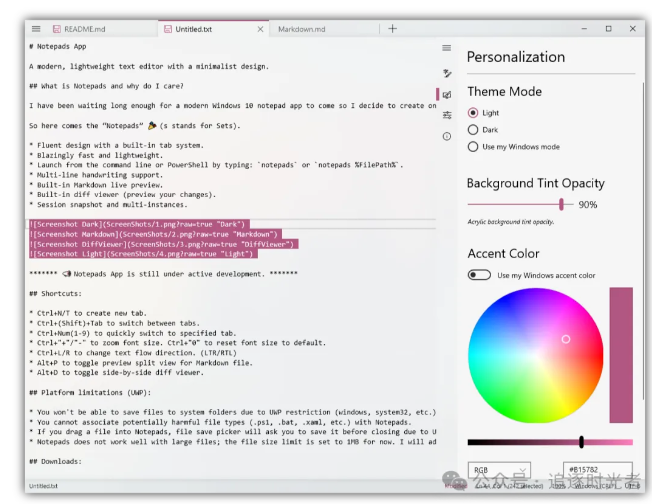Toggle the settings pane navigation menu
652x504 pixels.
click(x=447, y=48)
